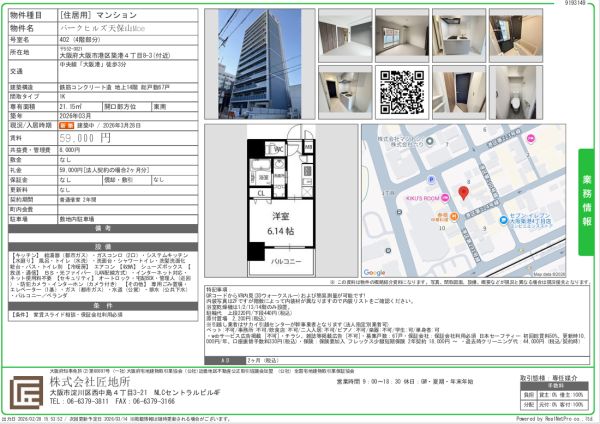Click the room number 402 (4階部分)
This screenshot has width=600, height=424.
click(80, 39)
